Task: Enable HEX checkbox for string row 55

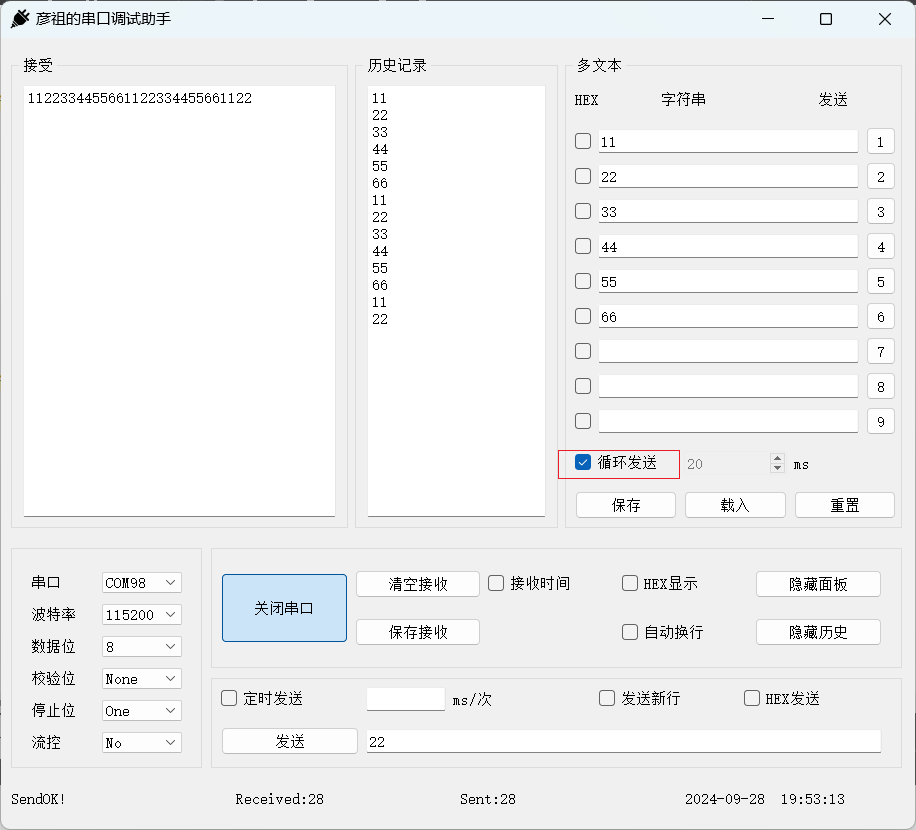Action: pyautogui.click(x=583, y=282)
